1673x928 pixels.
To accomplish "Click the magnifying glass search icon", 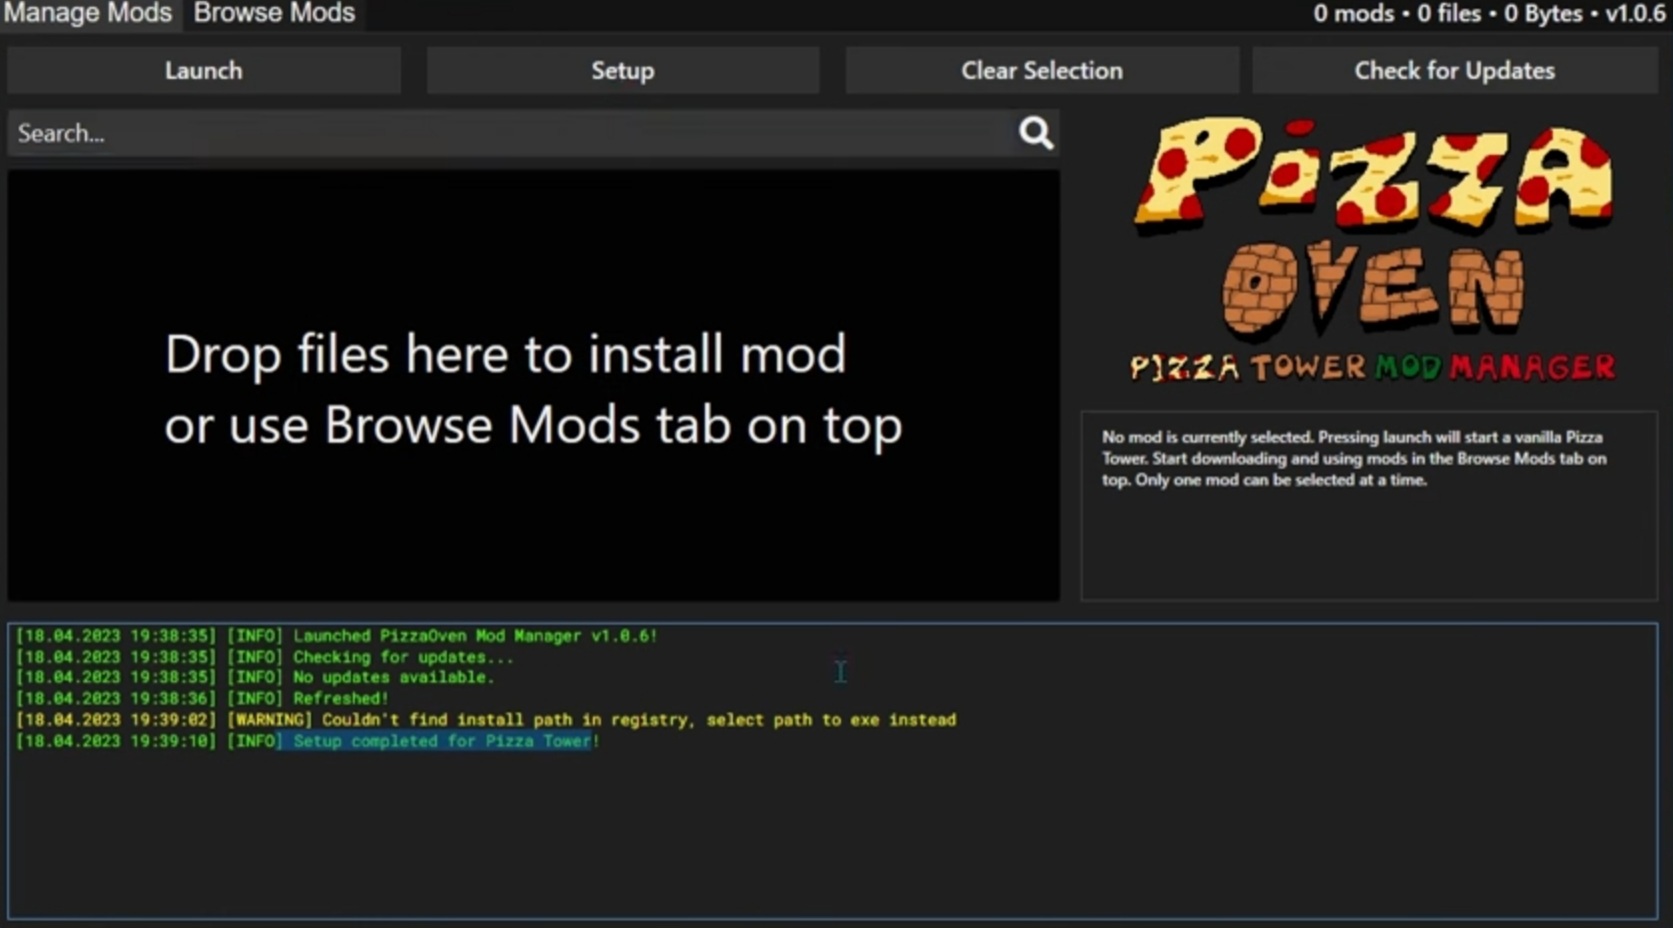I will point(1036,133).
